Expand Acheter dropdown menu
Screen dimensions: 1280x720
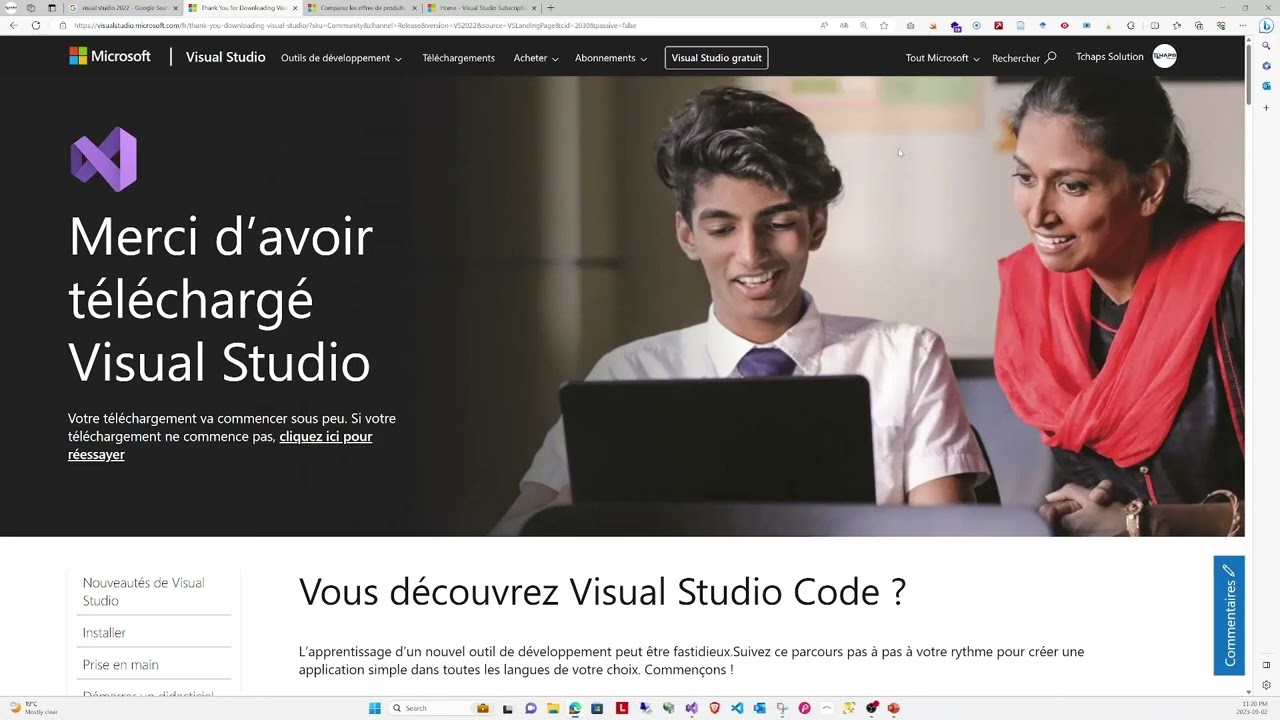(536, 58)
